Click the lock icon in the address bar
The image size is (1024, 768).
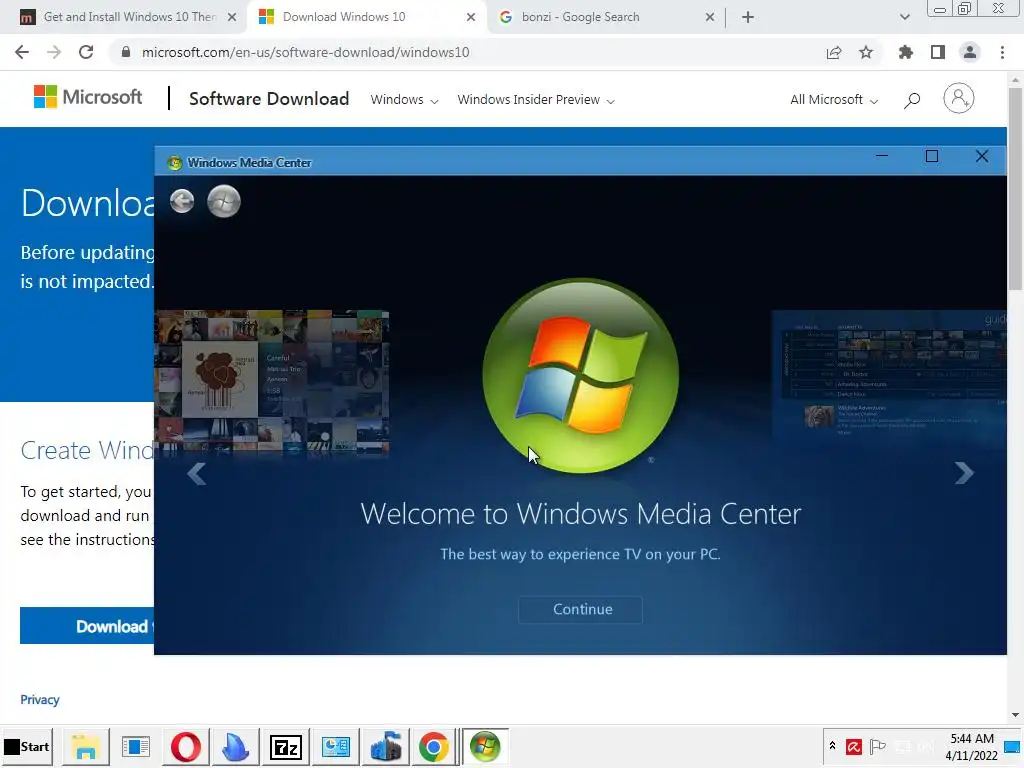pos(126,52)
